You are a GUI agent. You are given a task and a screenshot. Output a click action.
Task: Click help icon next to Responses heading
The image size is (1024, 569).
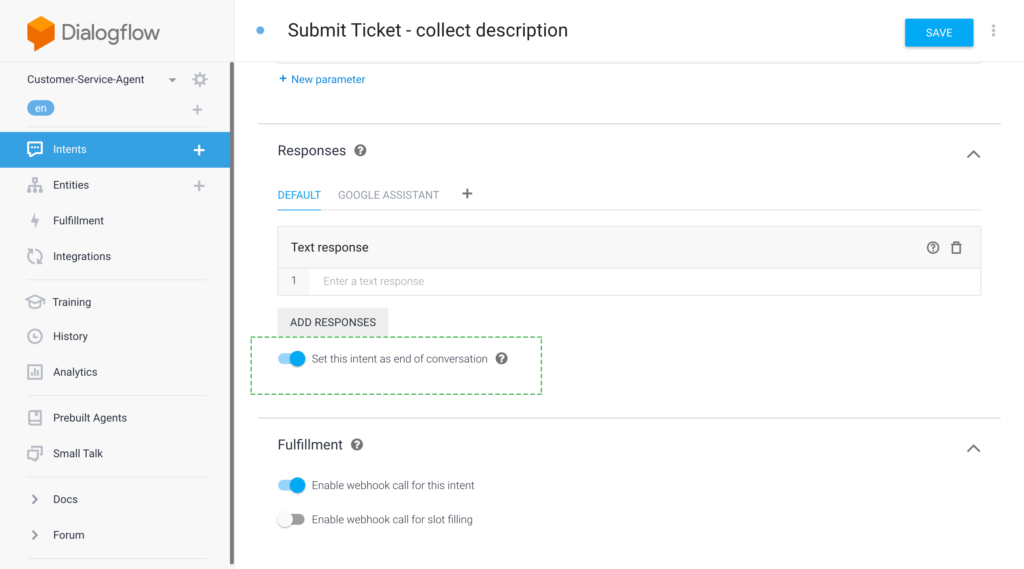tap(360, 151)
